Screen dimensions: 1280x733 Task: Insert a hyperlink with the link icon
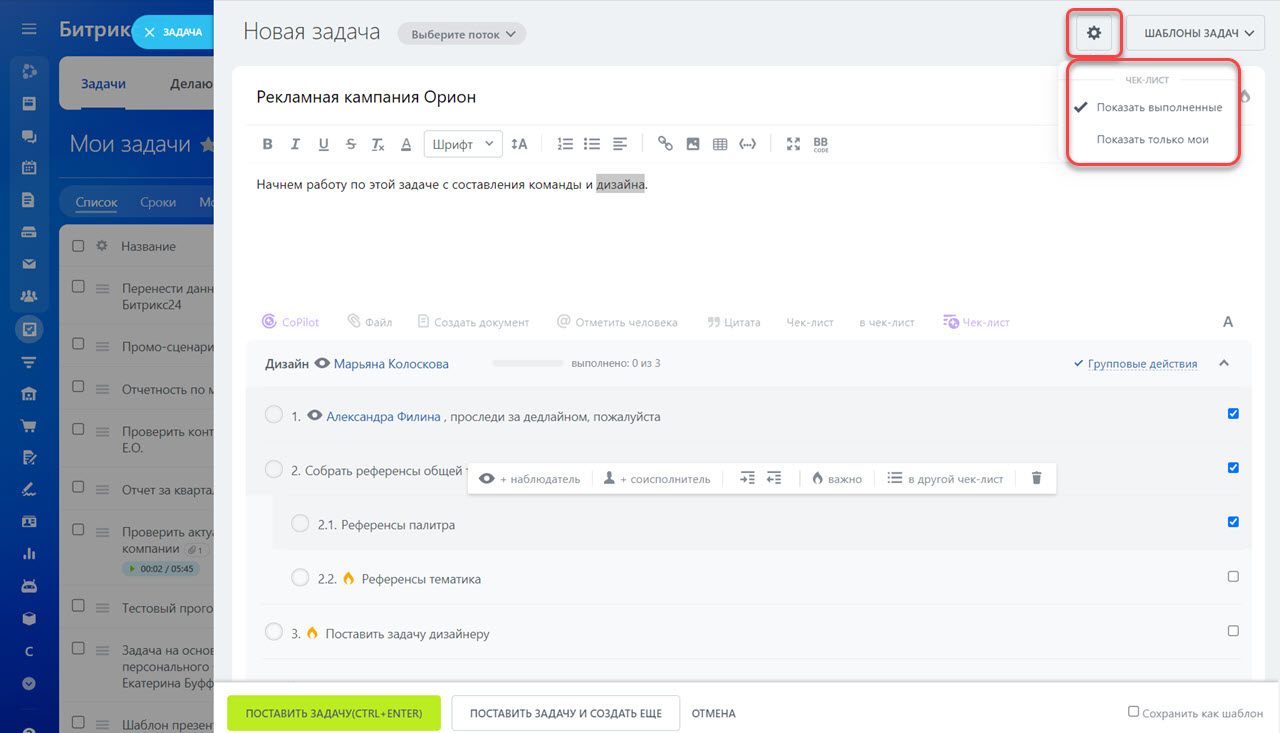[x=665, y=144]
